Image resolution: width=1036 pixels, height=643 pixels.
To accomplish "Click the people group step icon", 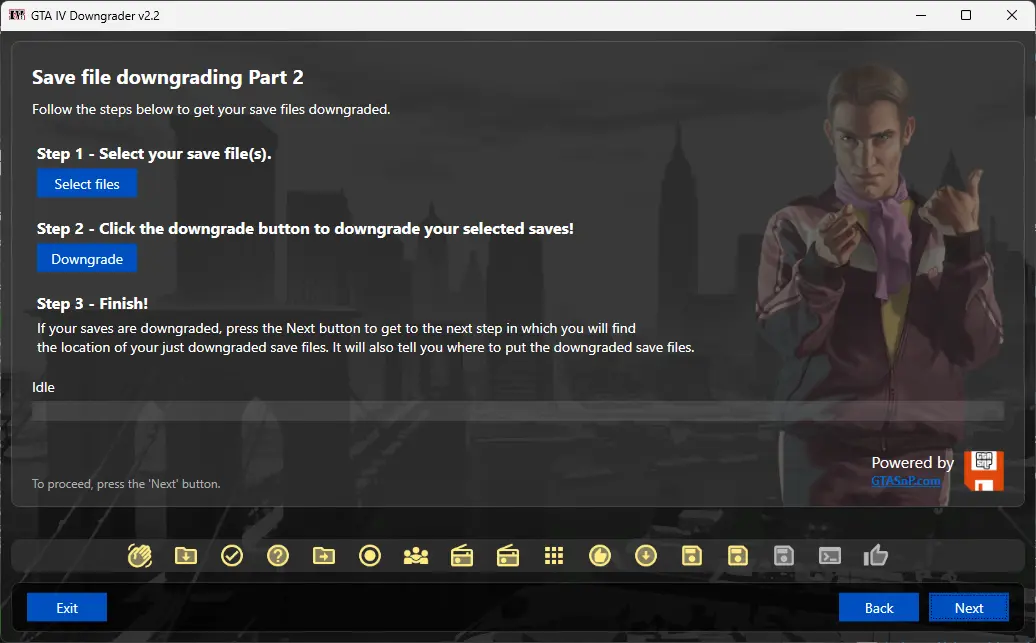I will click(x=416, y=556).
